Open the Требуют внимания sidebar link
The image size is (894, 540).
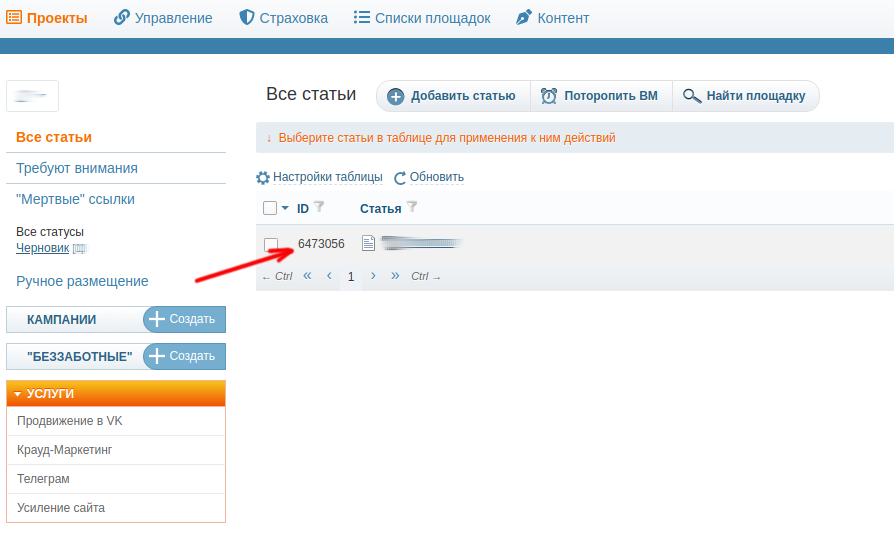tap(77, 168)
